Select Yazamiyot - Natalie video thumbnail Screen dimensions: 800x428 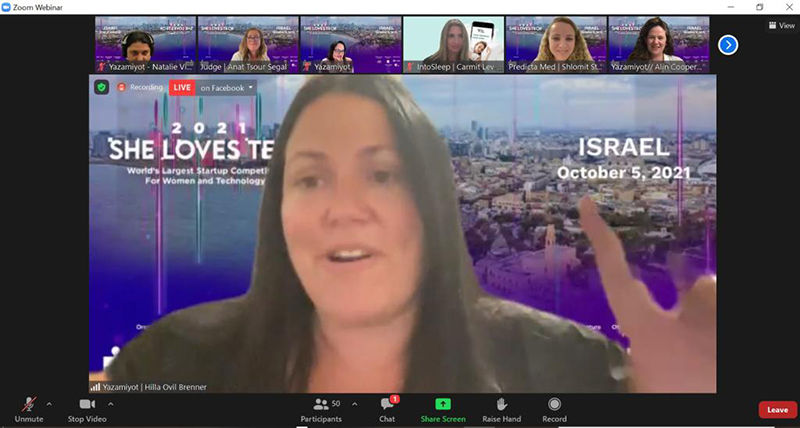point(145,45)
